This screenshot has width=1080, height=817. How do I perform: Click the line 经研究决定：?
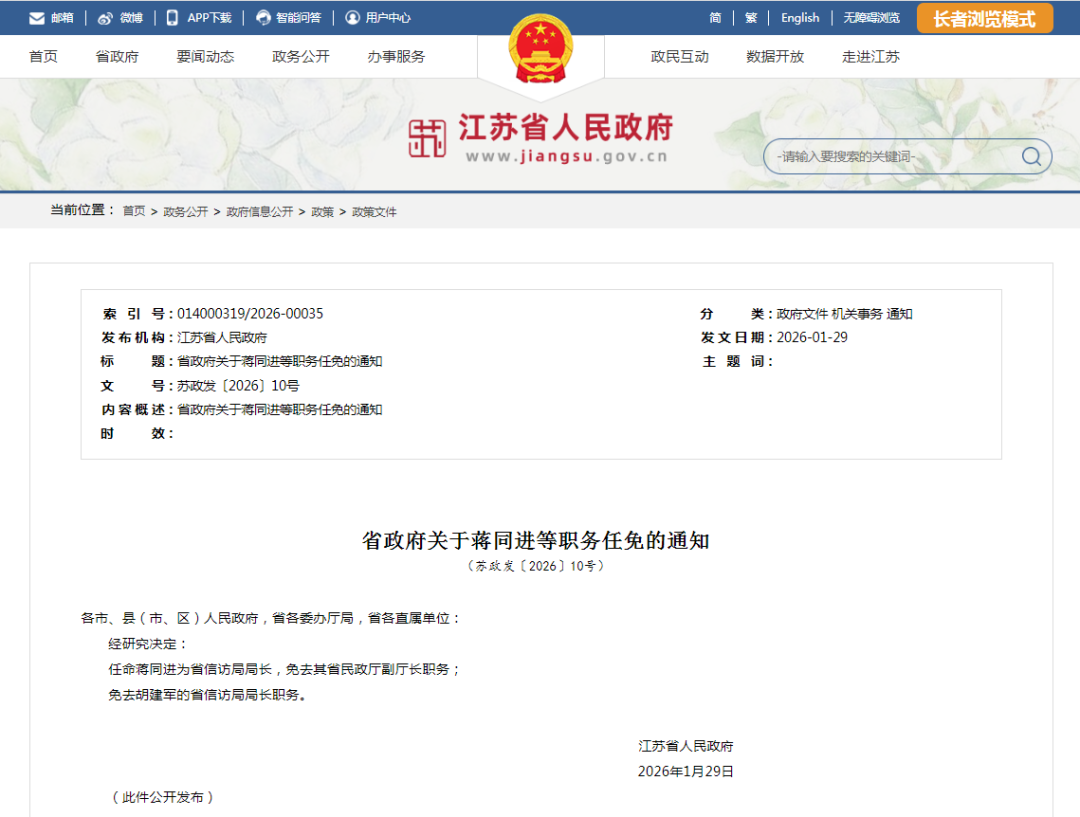click(147, 644)
